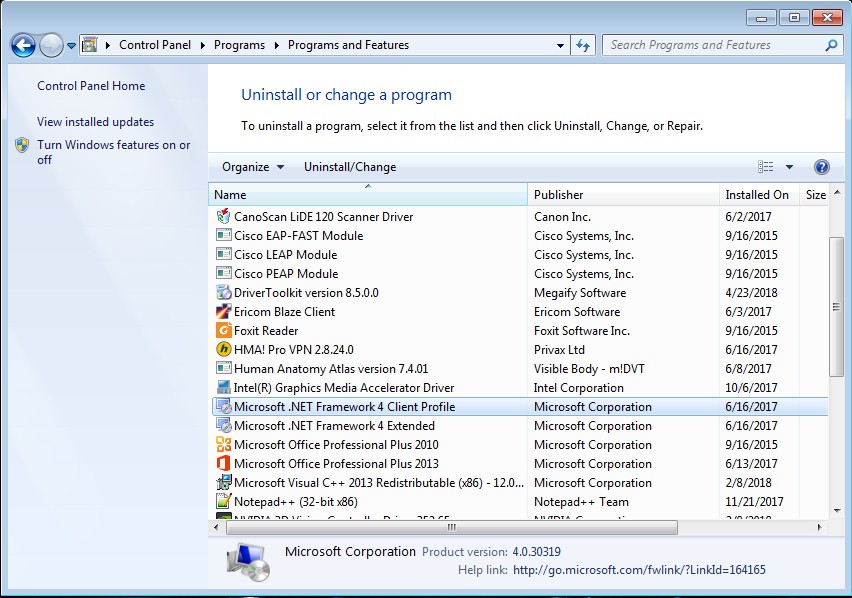Click publisher Privax Ltd cell

[559, 350]
